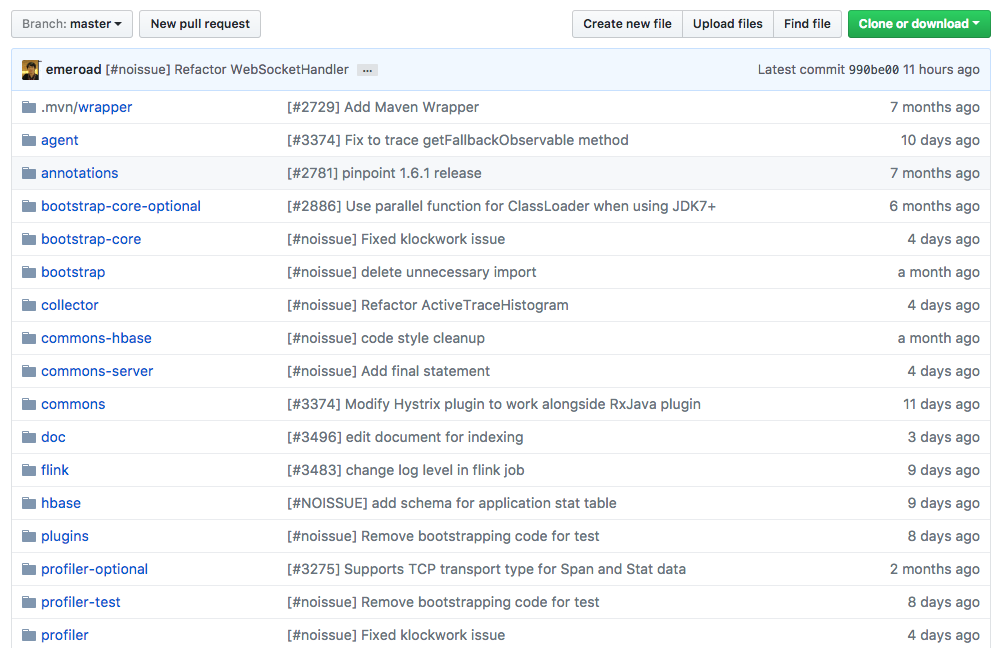999x648 pixels.
Task: Click folder icon next to agent
Action: coord(29,140)
